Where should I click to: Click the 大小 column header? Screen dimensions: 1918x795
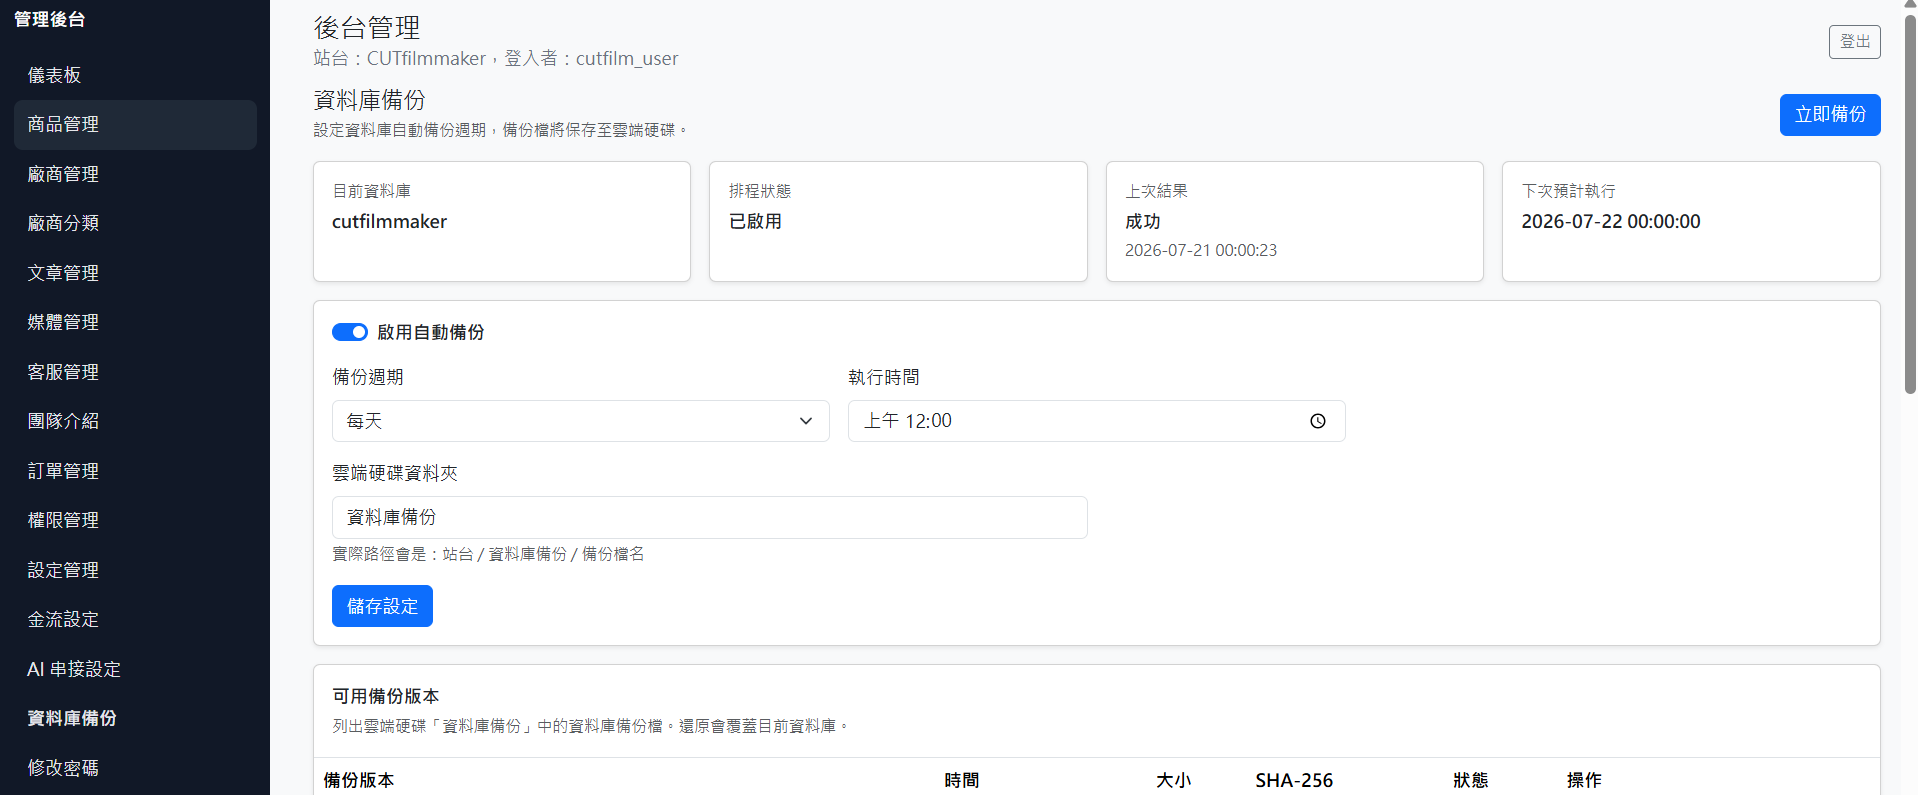[x=1174, y=780]
